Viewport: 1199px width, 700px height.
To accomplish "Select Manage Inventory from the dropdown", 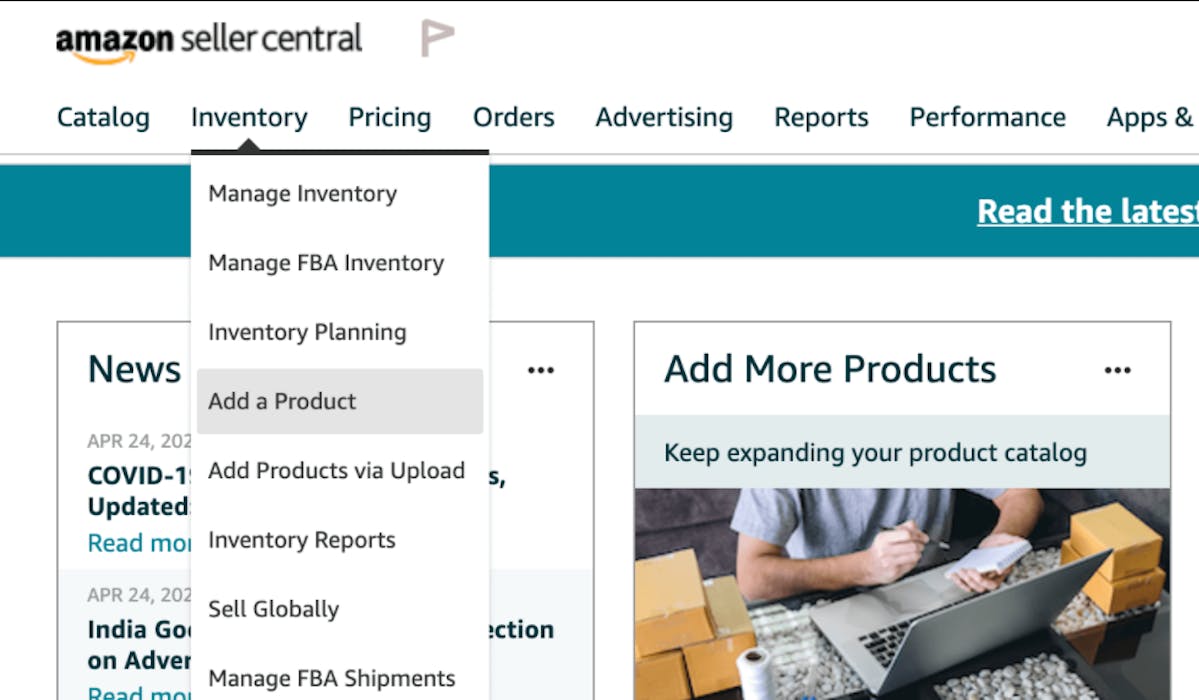I will click(x=340, y=194).
